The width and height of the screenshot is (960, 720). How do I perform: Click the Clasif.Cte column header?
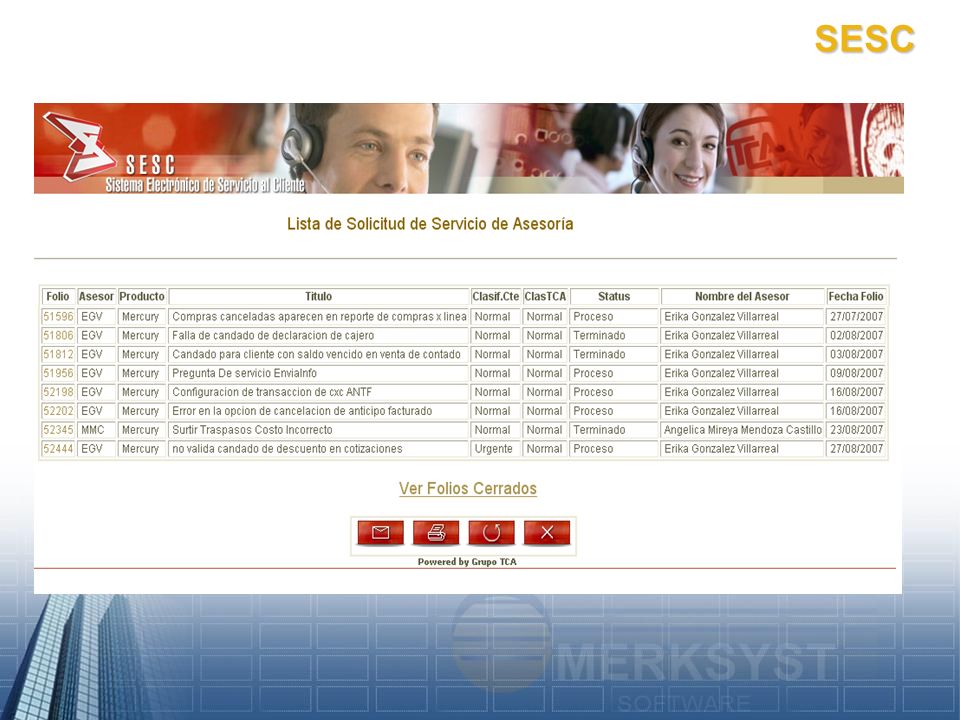[x=495, y=296]
